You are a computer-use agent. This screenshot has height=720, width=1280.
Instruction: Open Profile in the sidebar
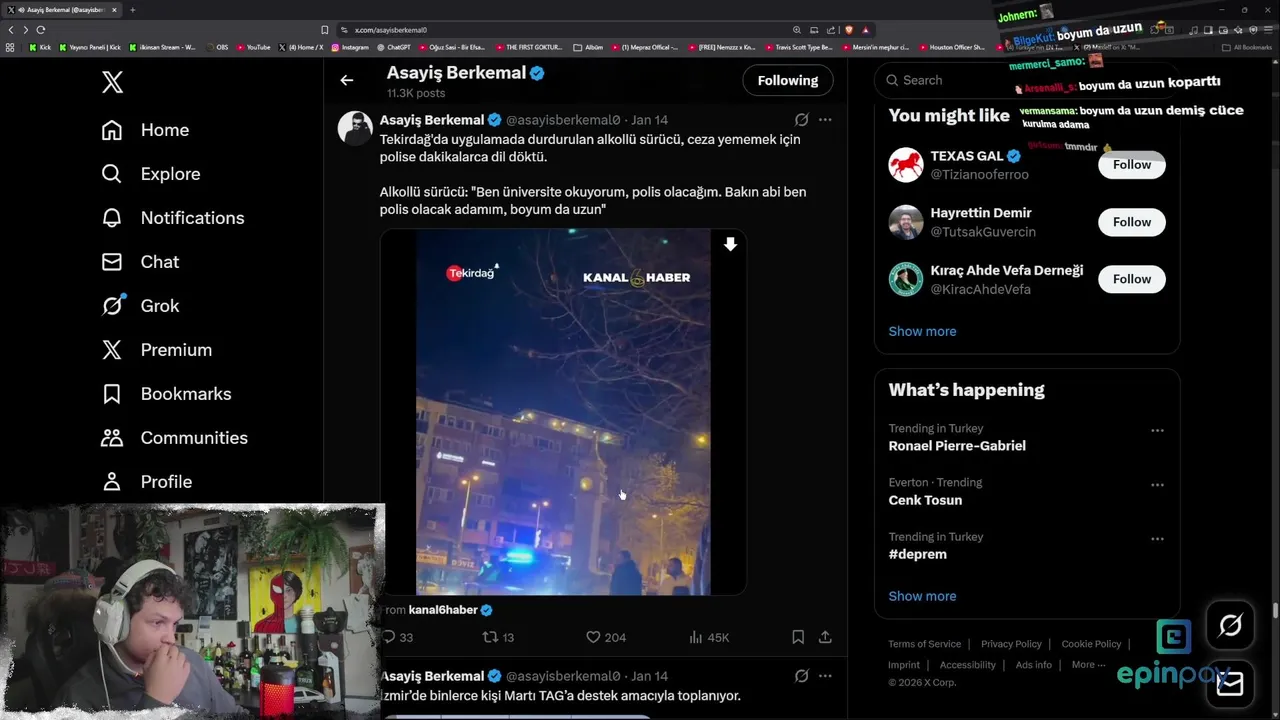coord(146,482)
